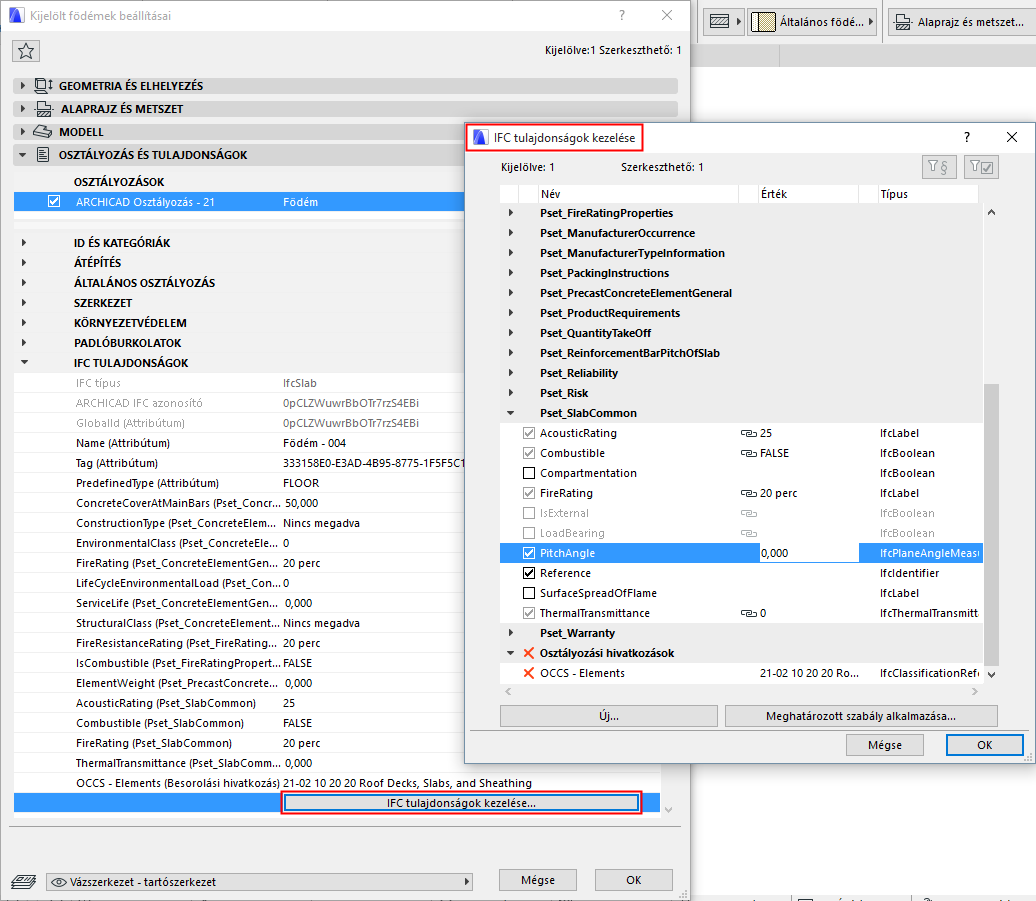Viewport: 1036px width, 901px height.
Task: Expand the Geometria és elhelyezés panel arrow
Action: pyautogui.click(x=22, y=85)
